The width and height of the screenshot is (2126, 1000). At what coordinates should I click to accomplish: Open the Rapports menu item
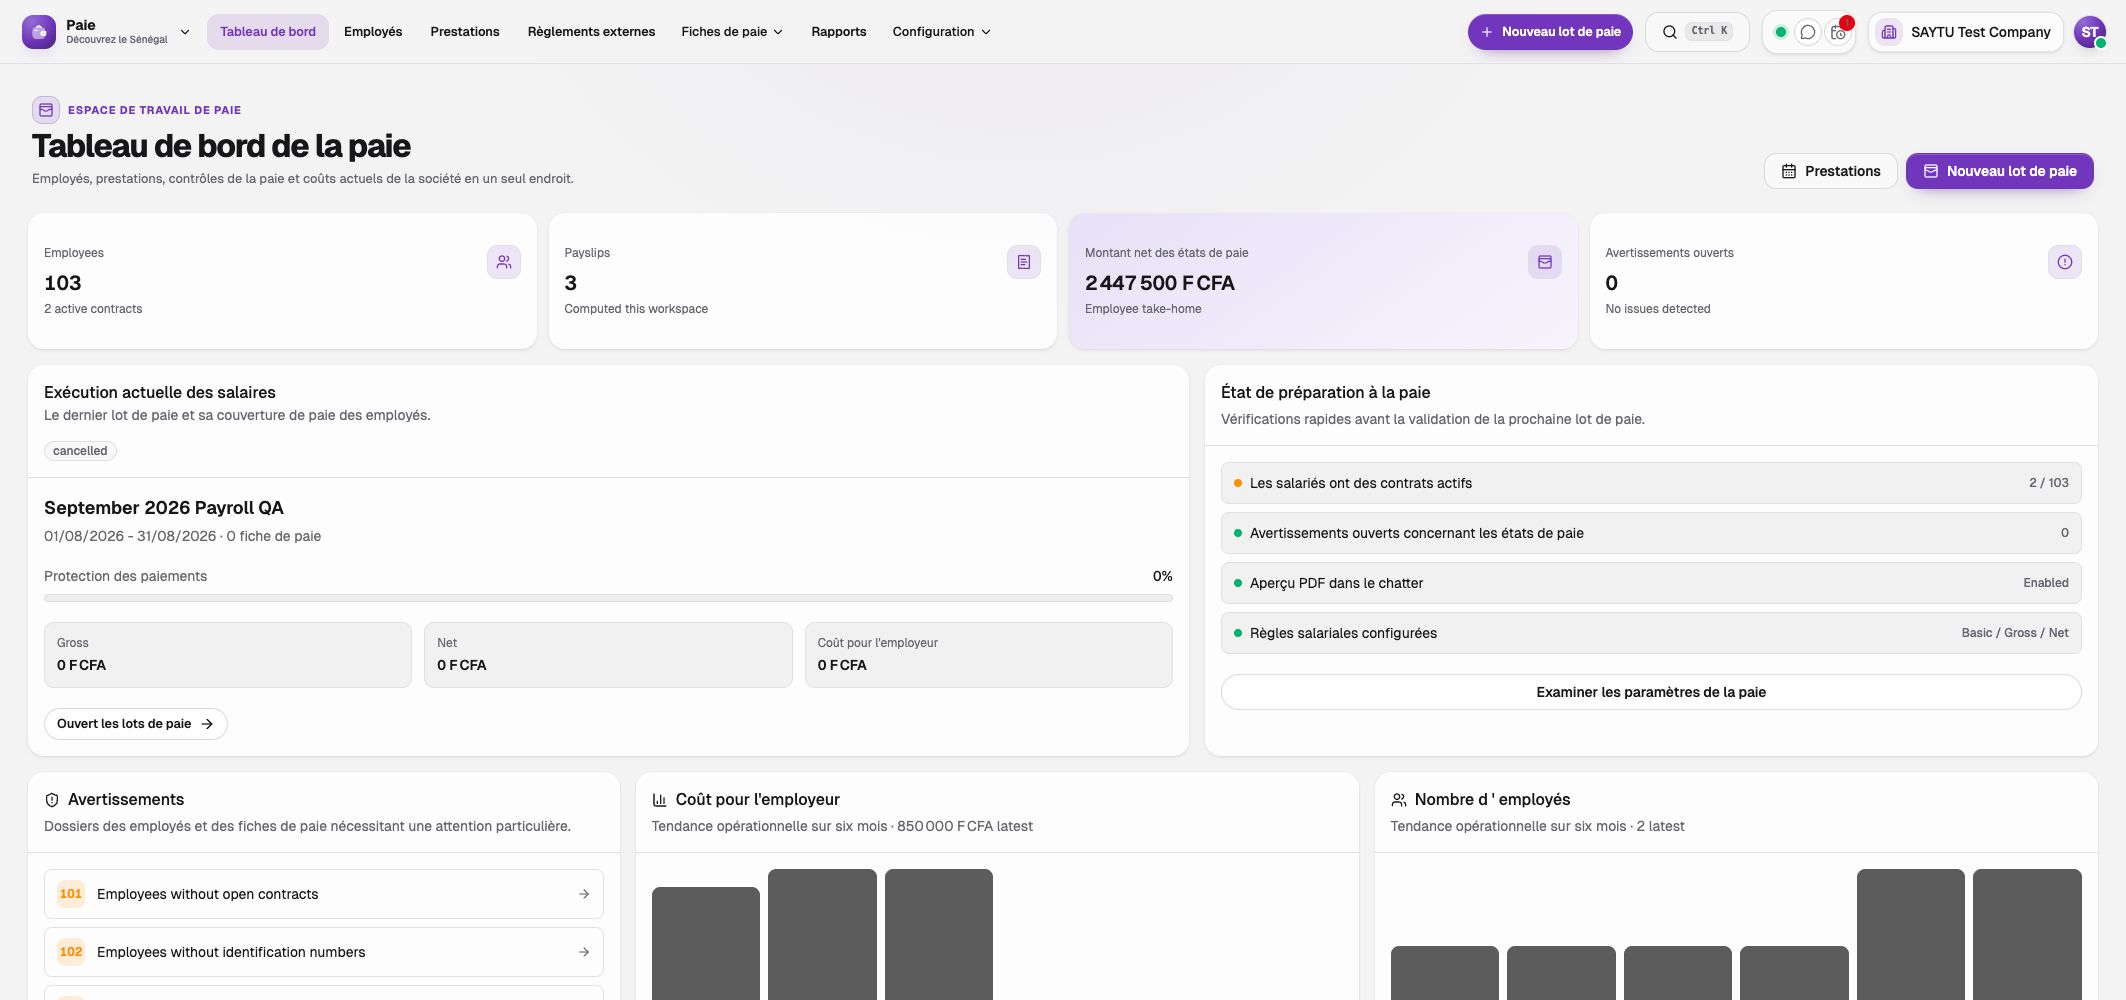coord(839,32)
